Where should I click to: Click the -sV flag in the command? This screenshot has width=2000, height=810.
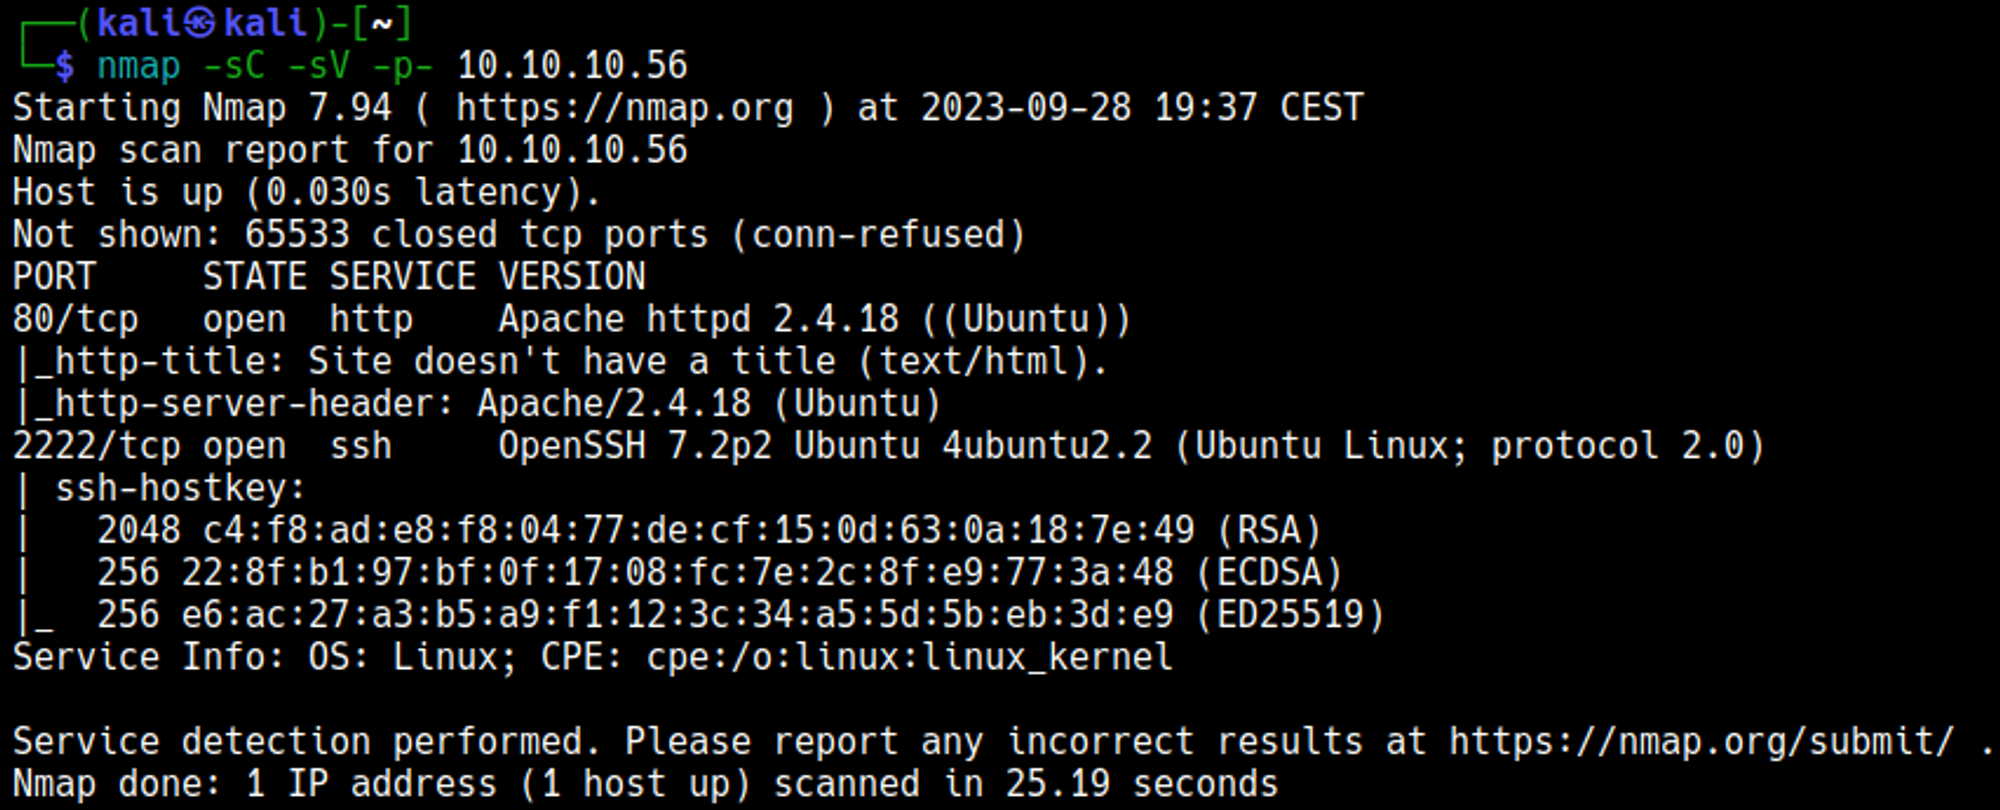coord(319,66)
